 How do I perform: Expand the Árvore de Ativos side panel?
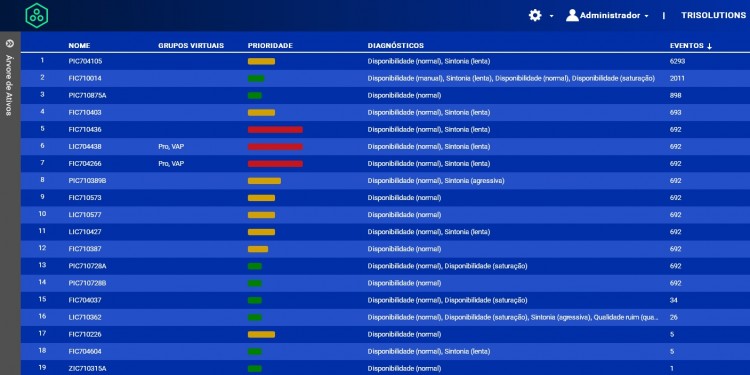coord(10,44)
